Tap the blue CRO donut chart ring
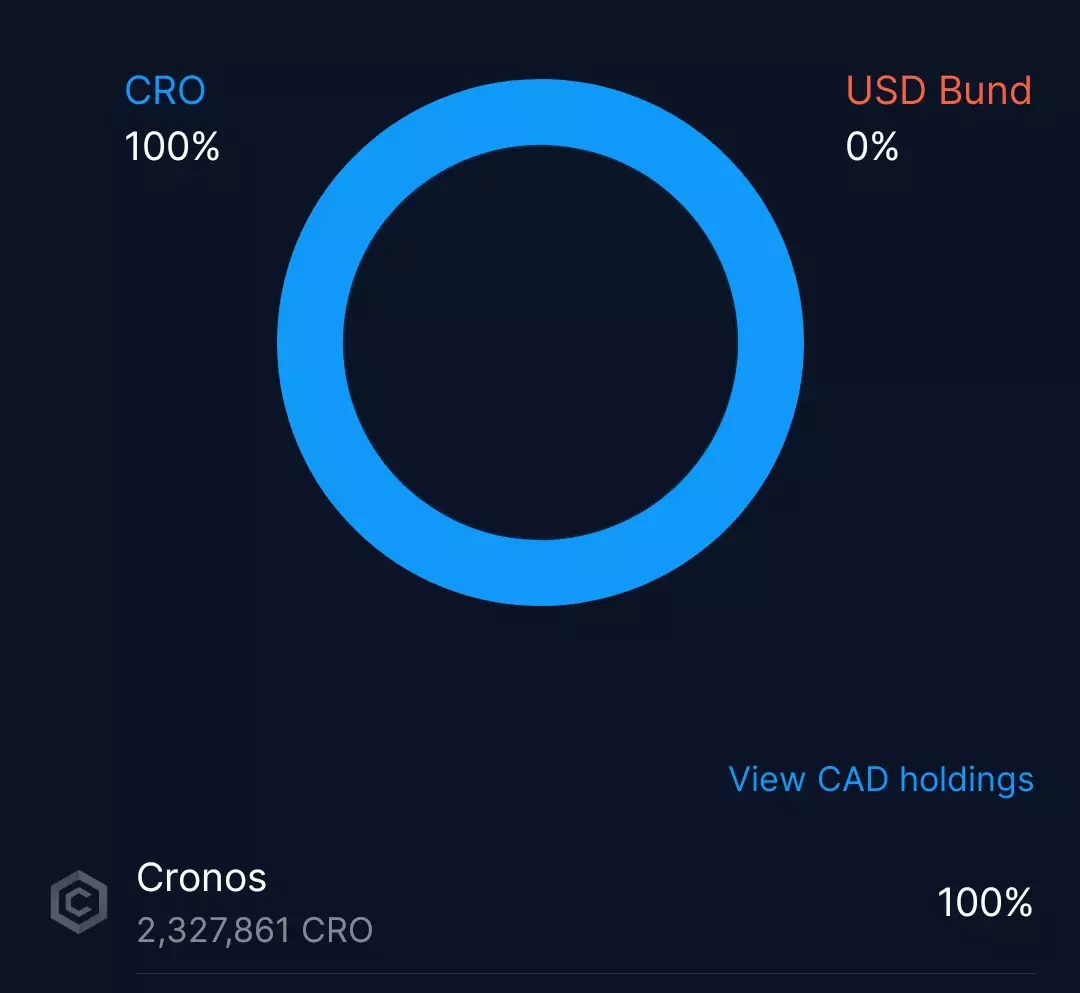This screenshot has height=993, width=1080. click(x=310, y=343)
